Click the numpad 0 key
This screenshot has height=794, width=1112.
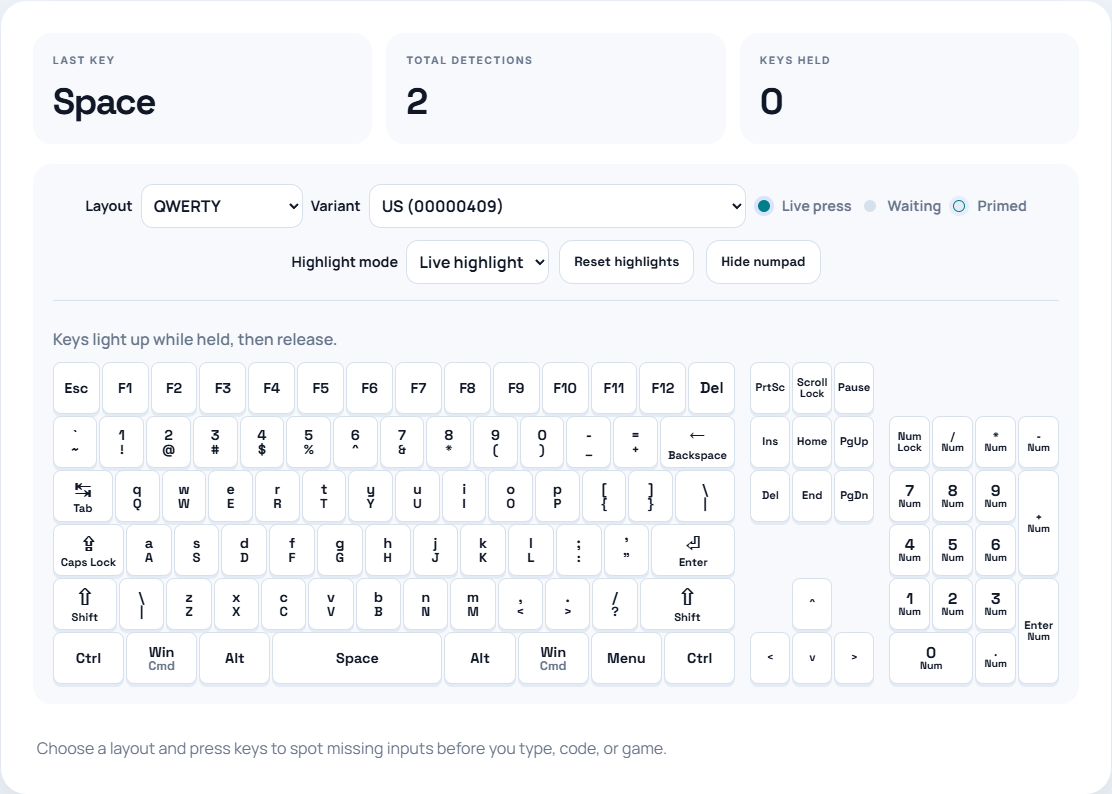[x=931, y=659]
